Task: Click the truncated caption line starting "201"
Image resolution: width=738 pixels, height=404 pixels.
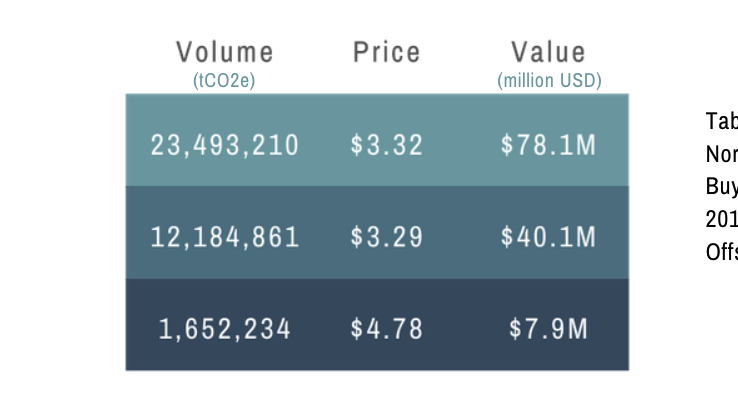Action: 721,219
